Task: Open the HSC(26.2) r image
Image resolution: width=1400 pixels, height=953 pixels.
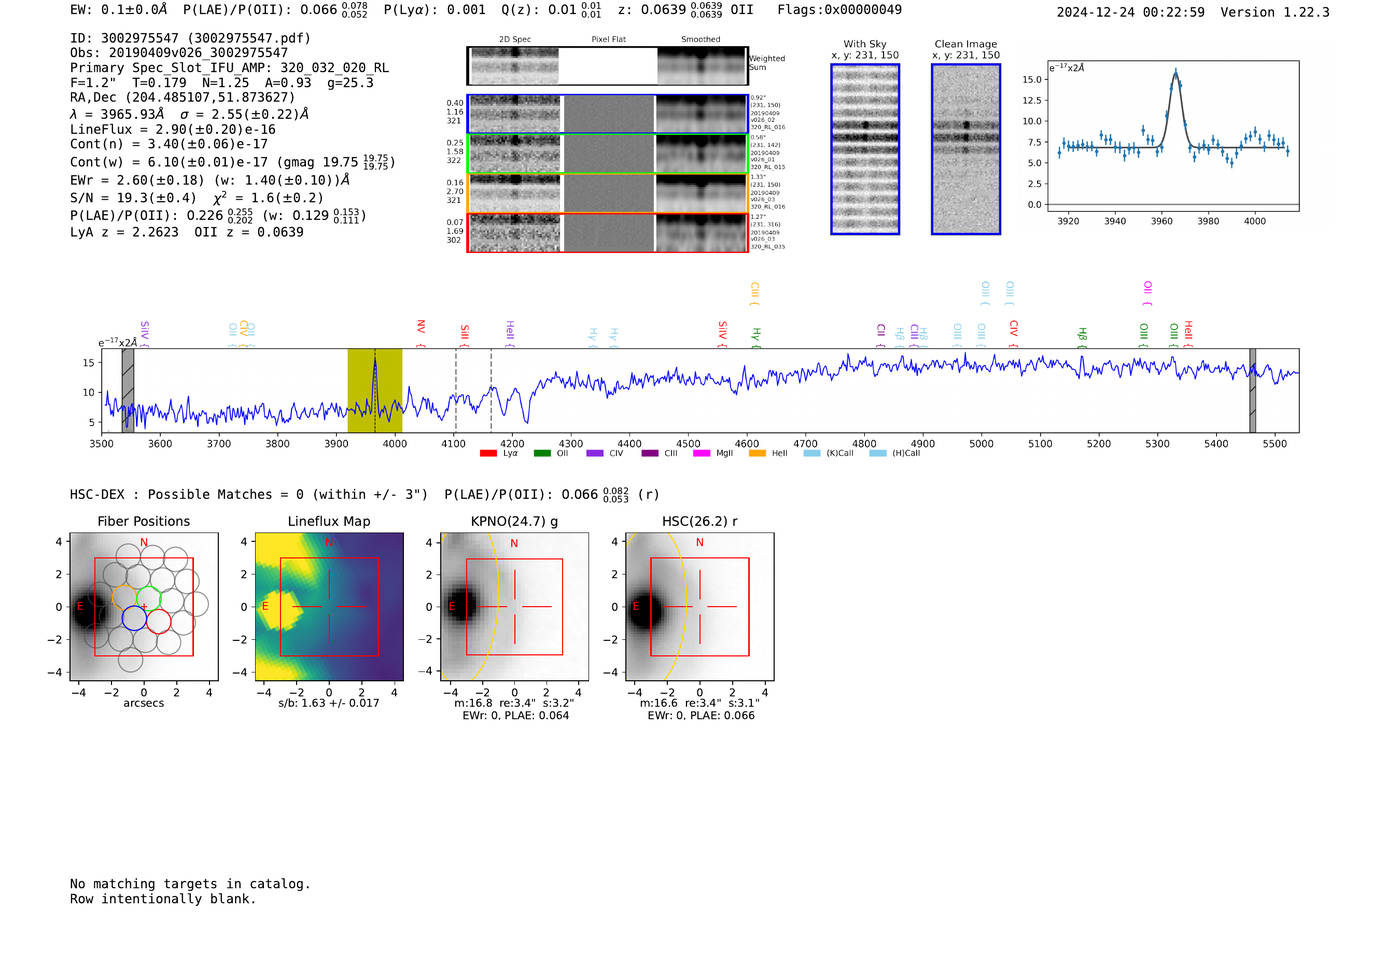Action: (x=700, y=607)
